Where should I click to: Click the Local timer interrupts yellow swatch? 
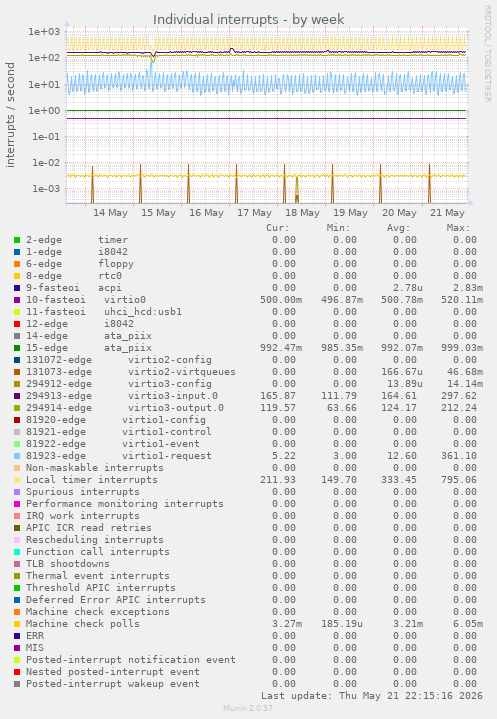click(17, 480)
